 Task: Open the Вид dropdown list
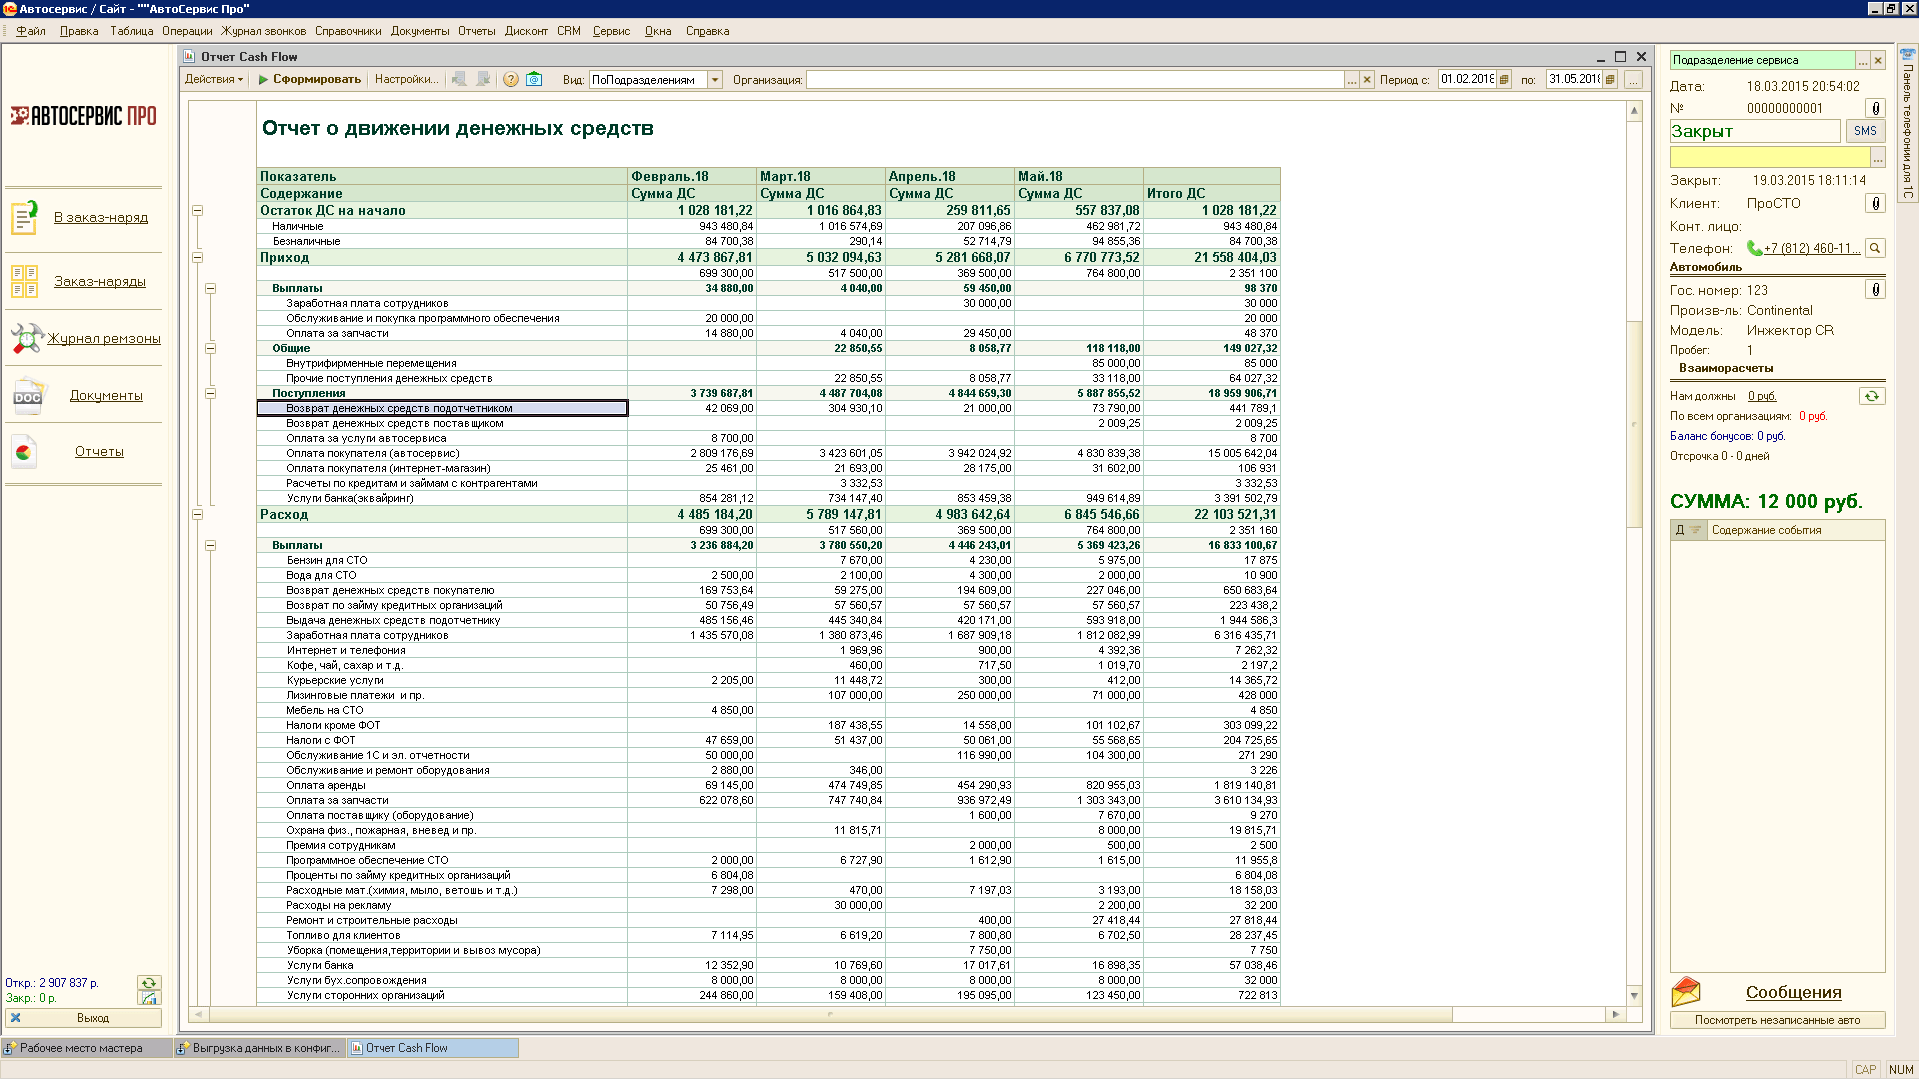coord(715,80)
